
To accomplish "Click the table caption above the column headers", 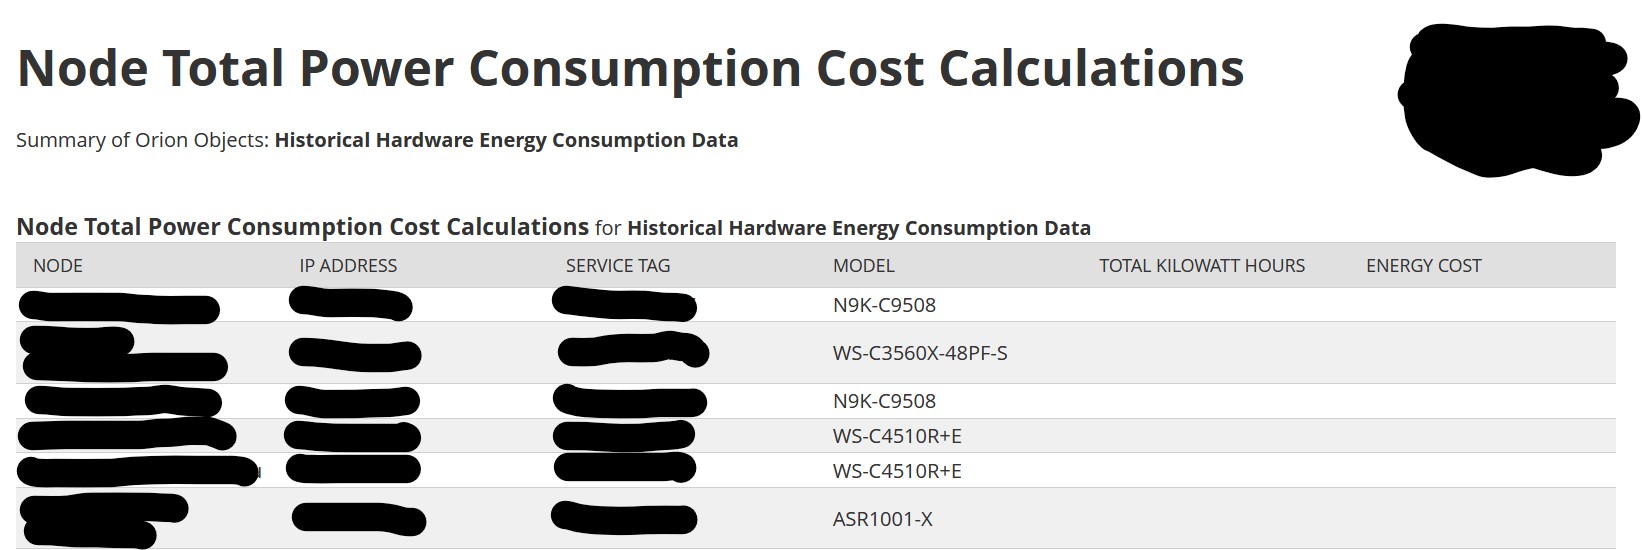I will [x=553, y=227].
